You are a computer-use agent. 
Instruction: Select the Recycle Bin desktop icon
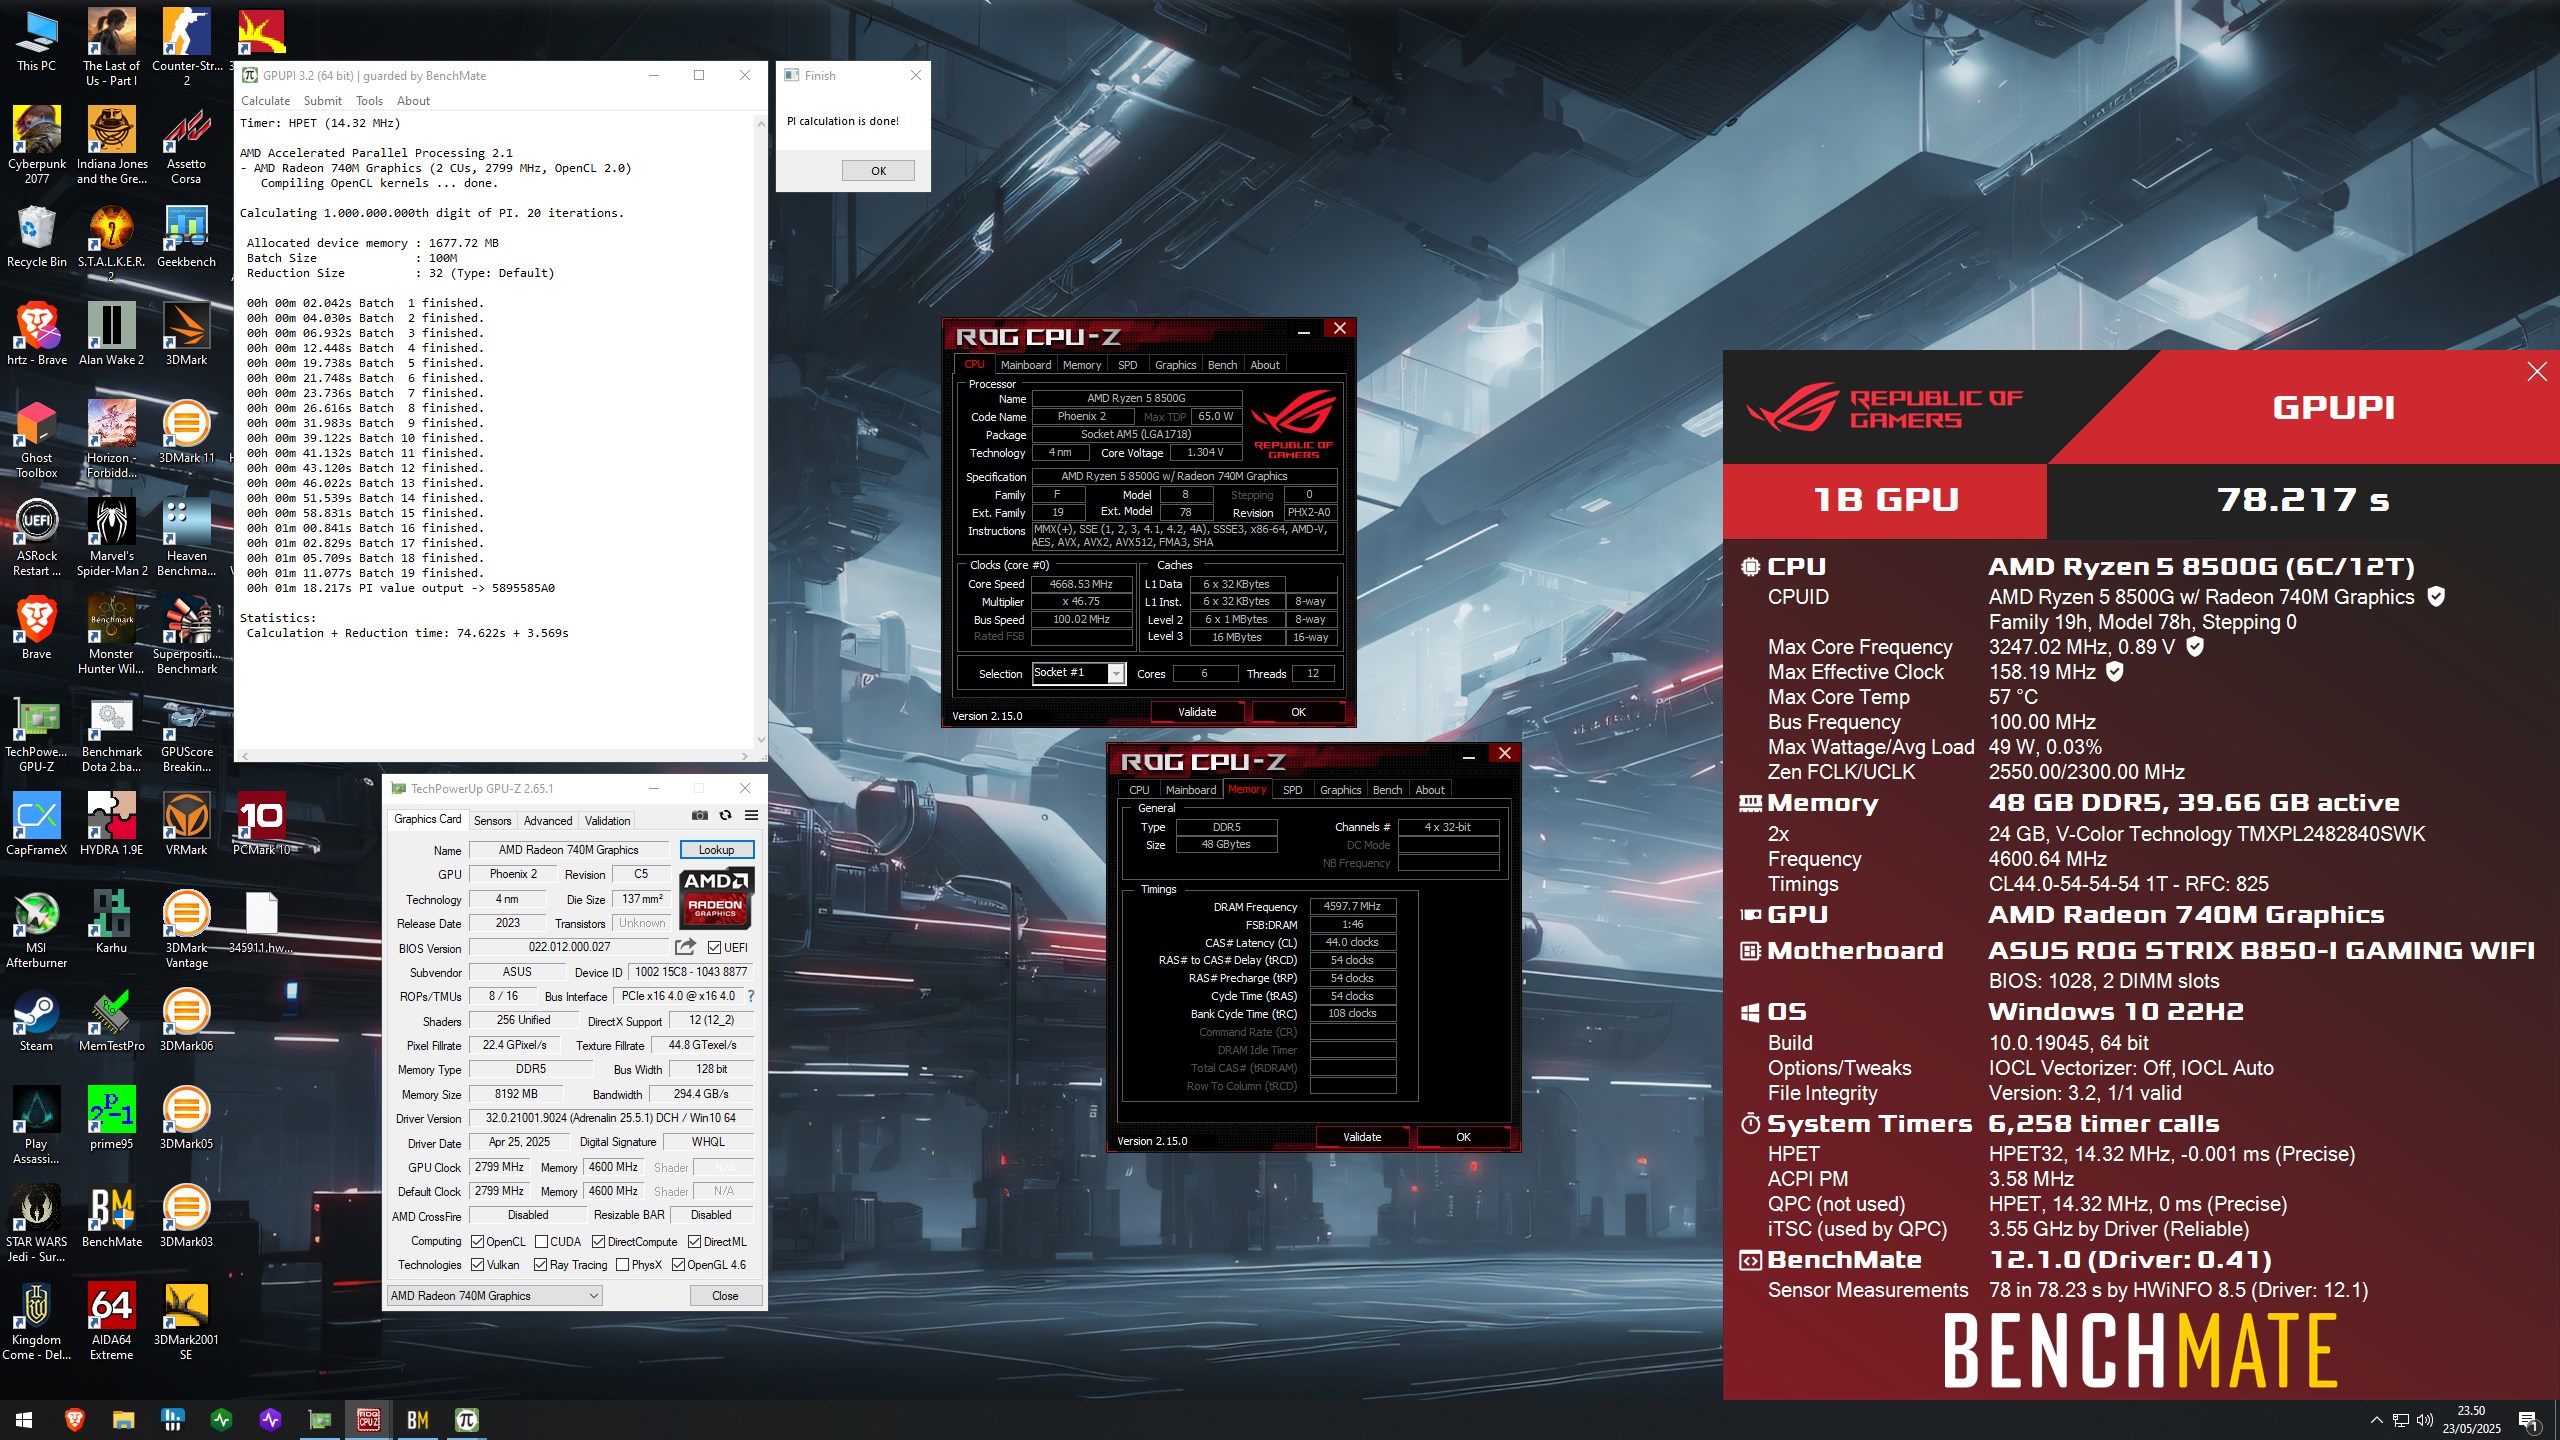(37, 237)
